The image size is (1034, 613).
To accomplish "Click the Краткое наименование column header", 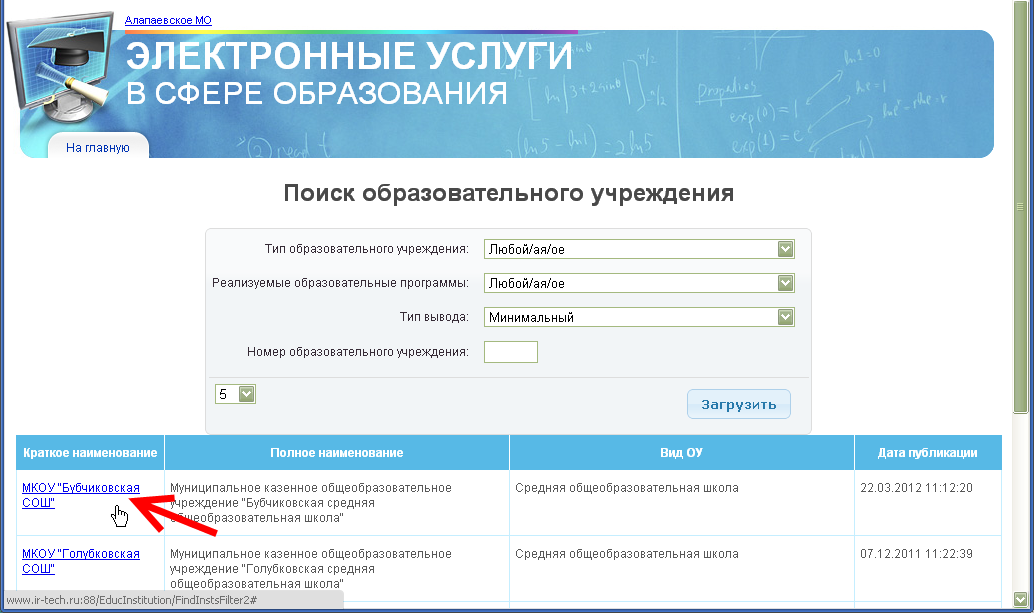I will coord(90,453).
